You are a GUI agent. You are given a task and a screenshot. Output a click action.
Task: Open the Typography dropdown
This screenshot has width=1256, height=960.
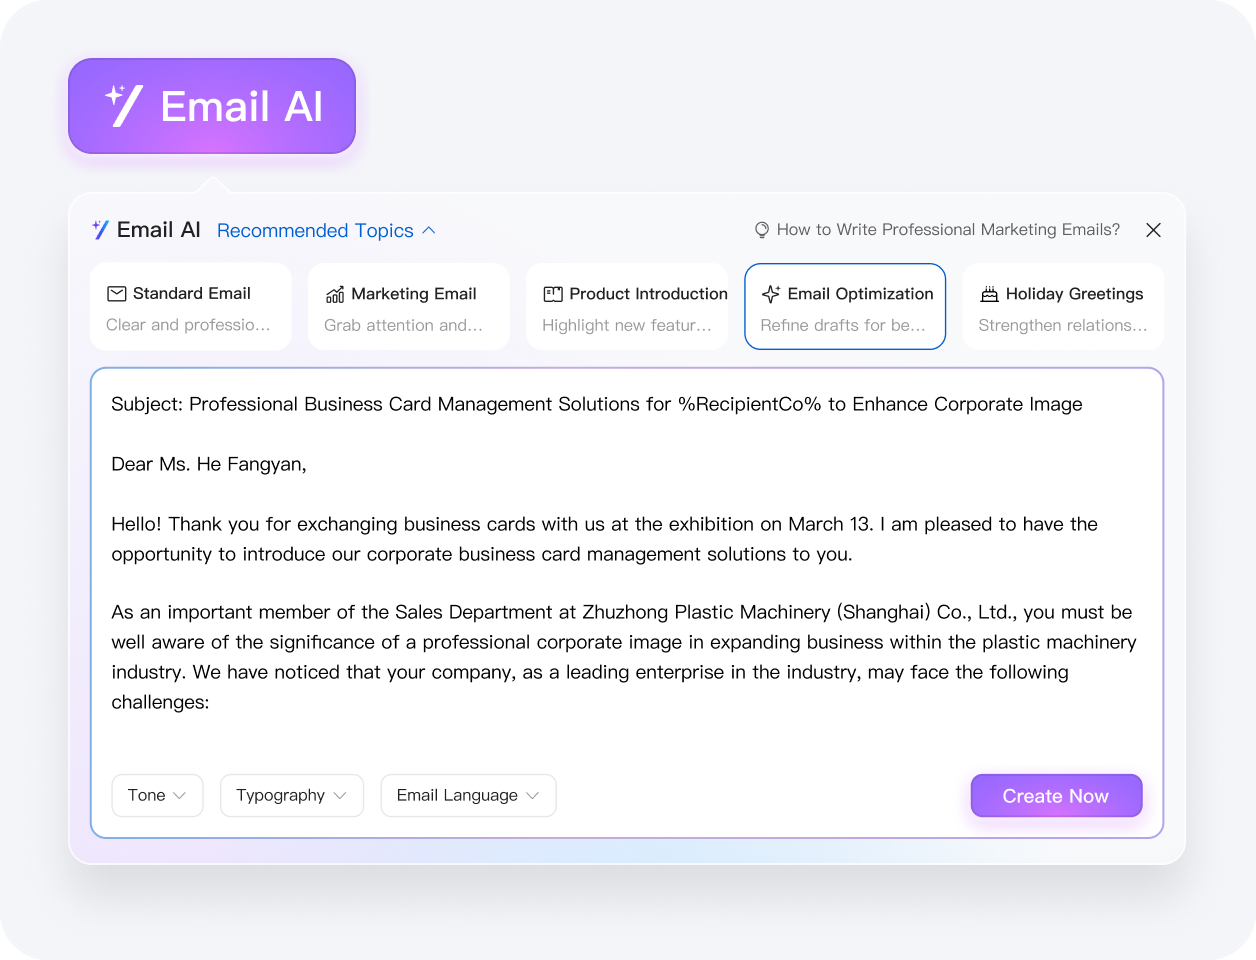tap(292, 795)
